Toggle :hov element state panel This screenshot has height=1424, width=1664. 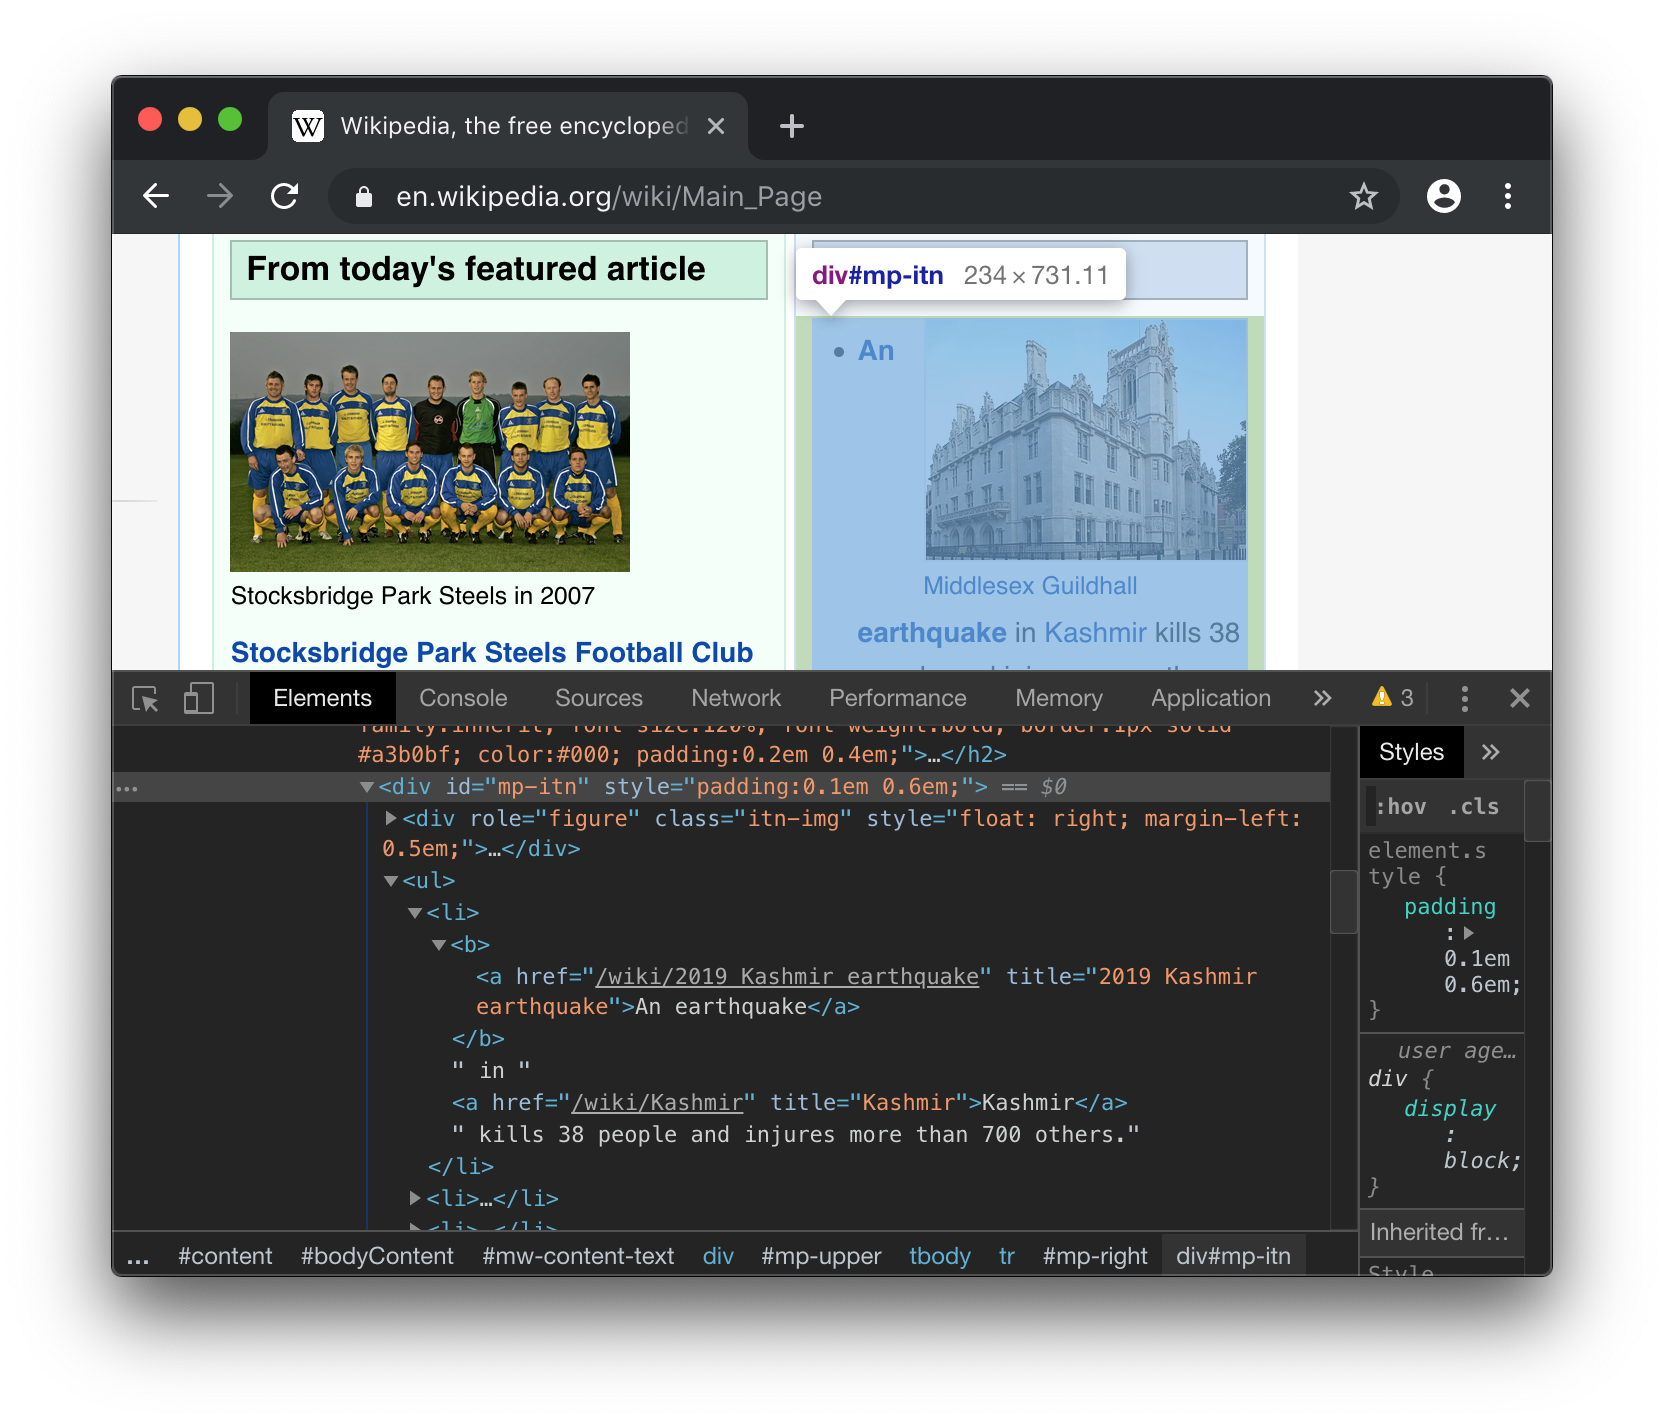tap(1401, 807)
